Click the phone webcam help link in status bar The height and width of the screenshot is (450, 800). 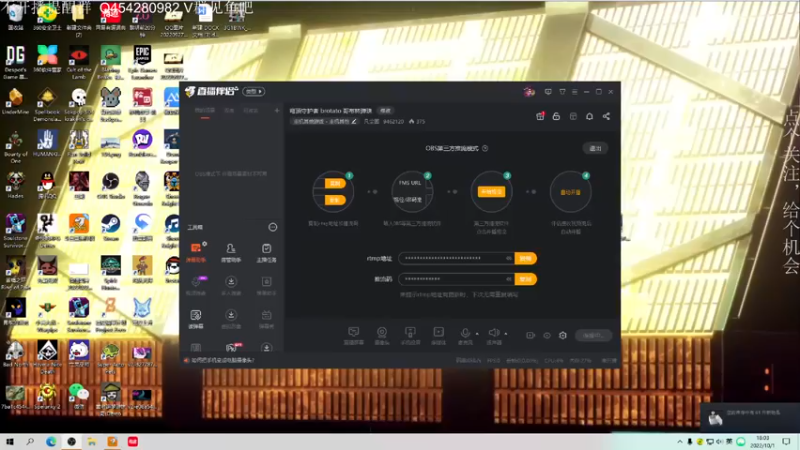(x=222, y=360)
